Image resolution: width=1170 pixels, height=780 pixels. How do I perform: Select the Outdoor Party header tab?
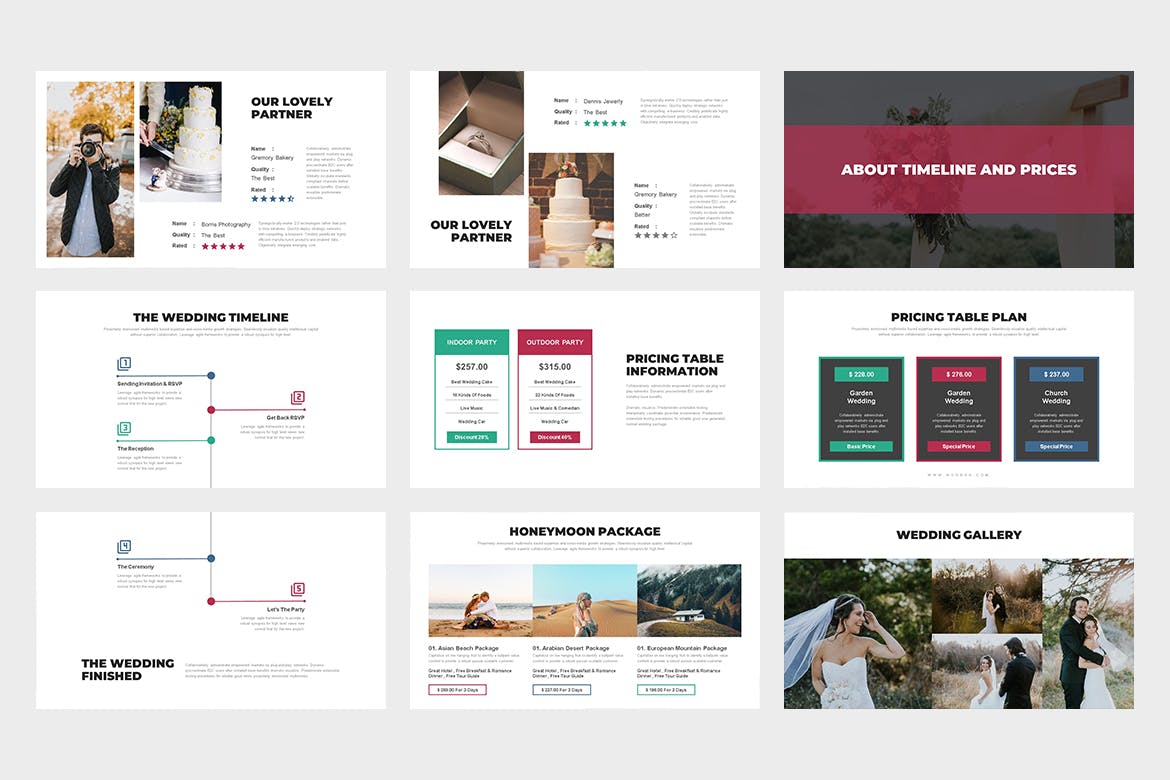click(555, 342)
